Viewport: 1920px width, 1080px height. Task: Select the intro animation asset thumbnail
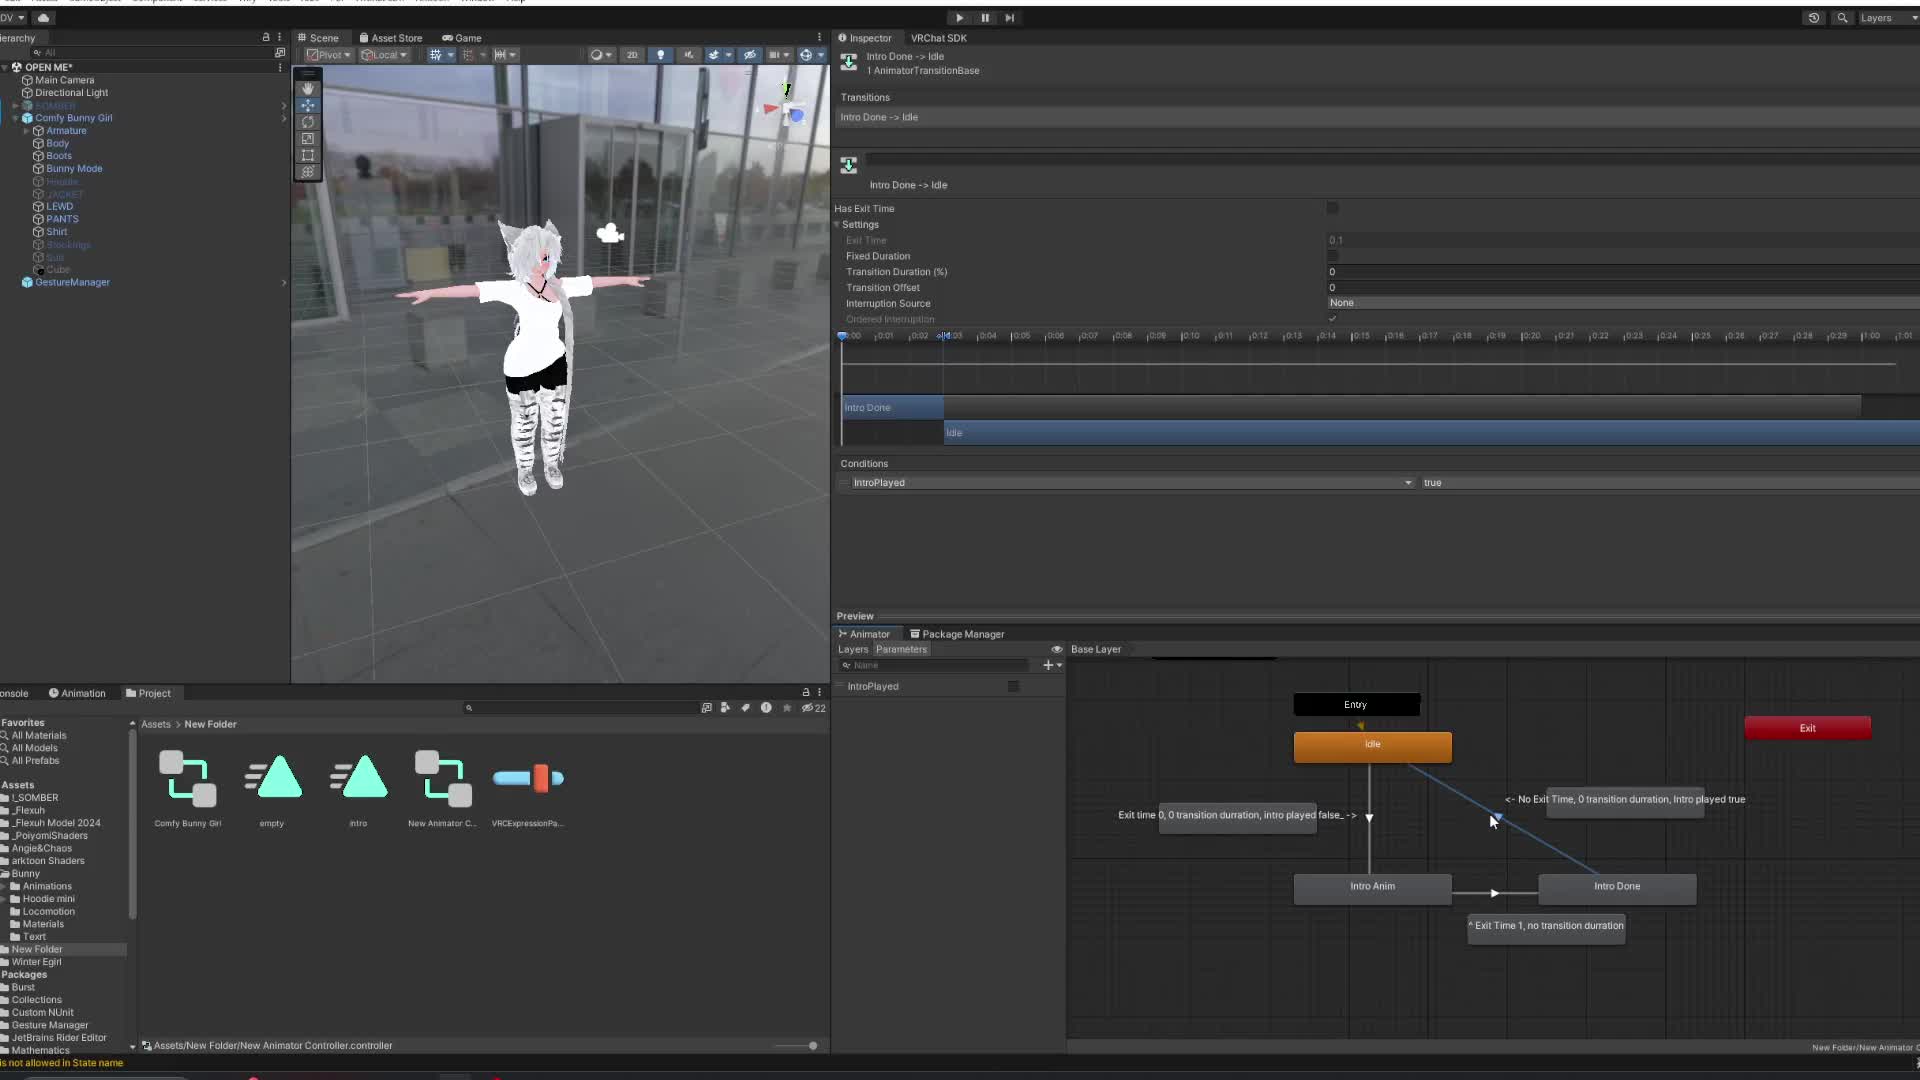pos(358,779)
